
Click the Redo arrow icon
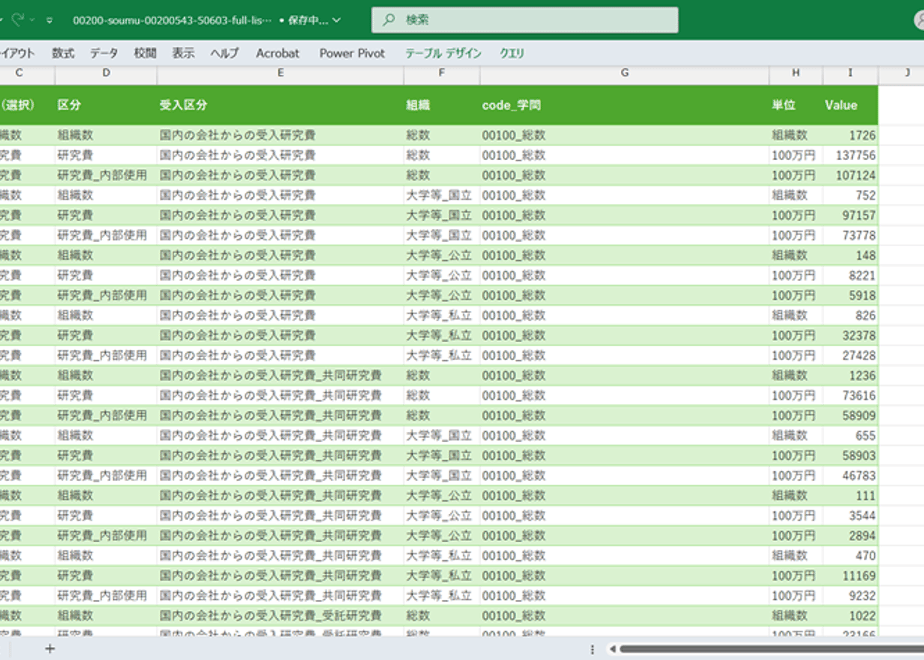(18, 20)
